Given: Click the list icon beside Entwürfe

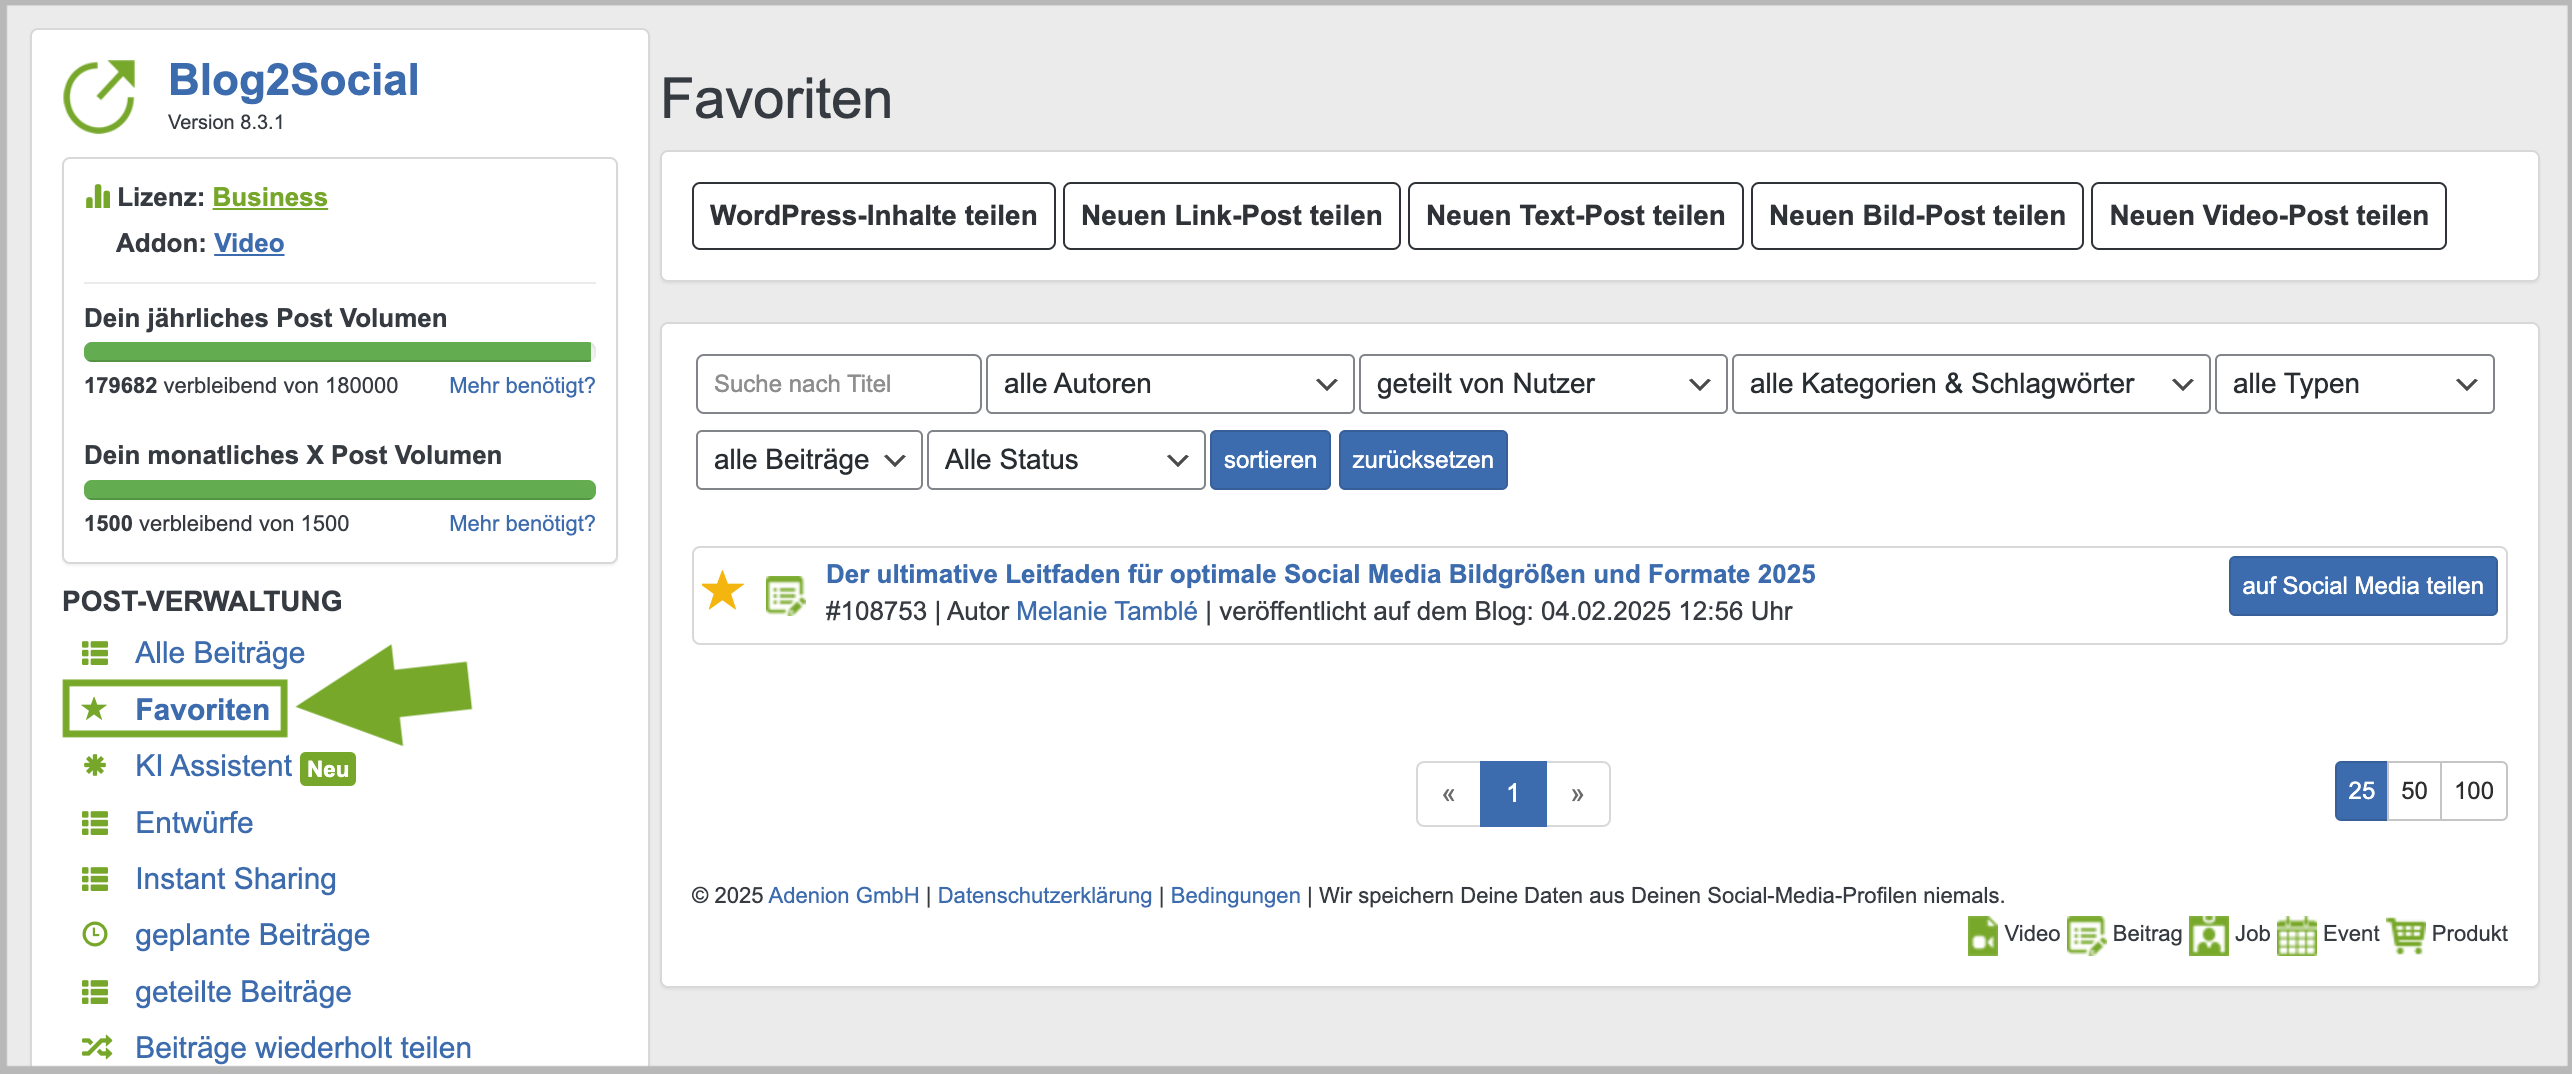Looking at the screenshot, I should click(x=95, y=823).
